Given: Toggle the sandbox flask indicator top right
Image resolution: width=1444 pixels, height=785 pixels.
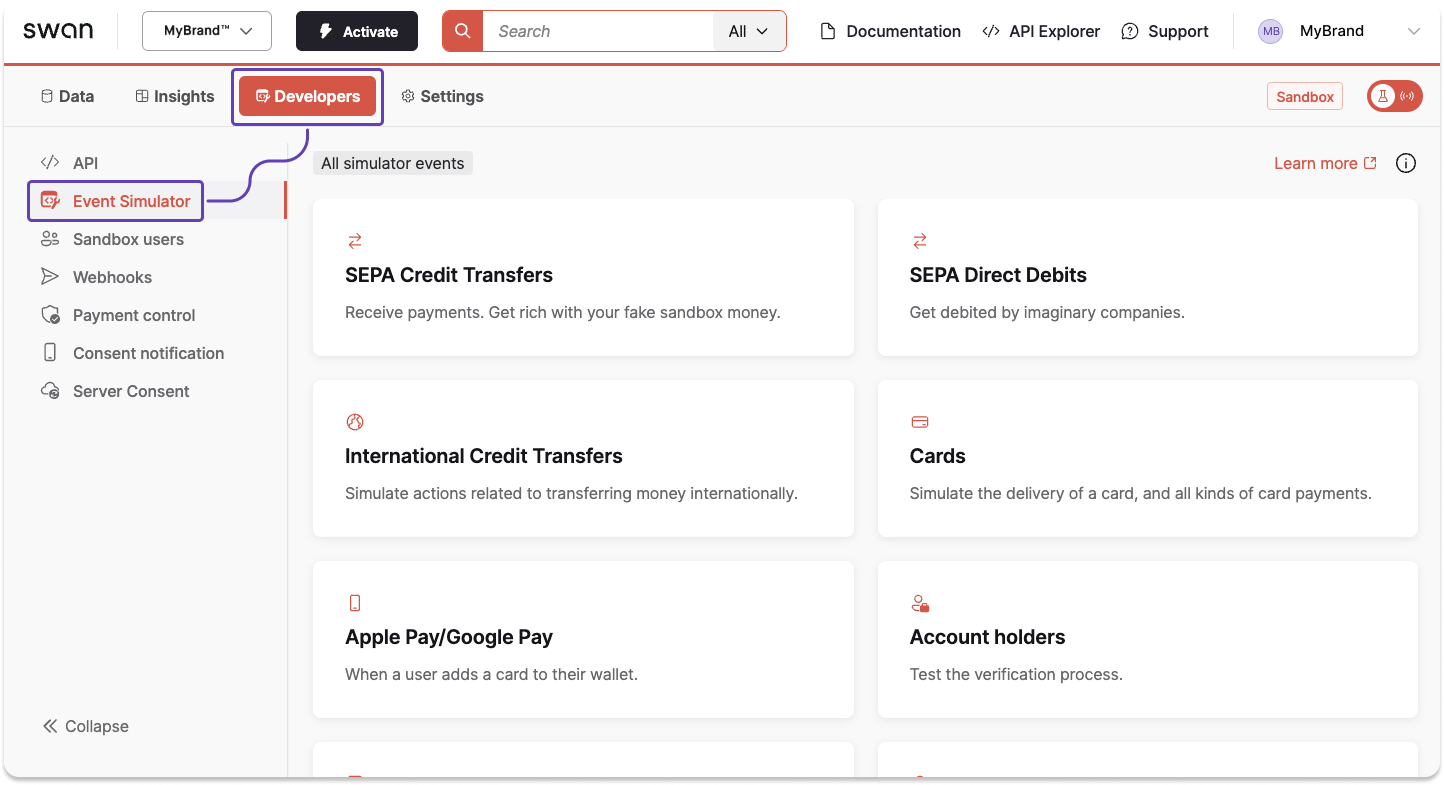Looking at the screenshot, I should coord(1383,96).
